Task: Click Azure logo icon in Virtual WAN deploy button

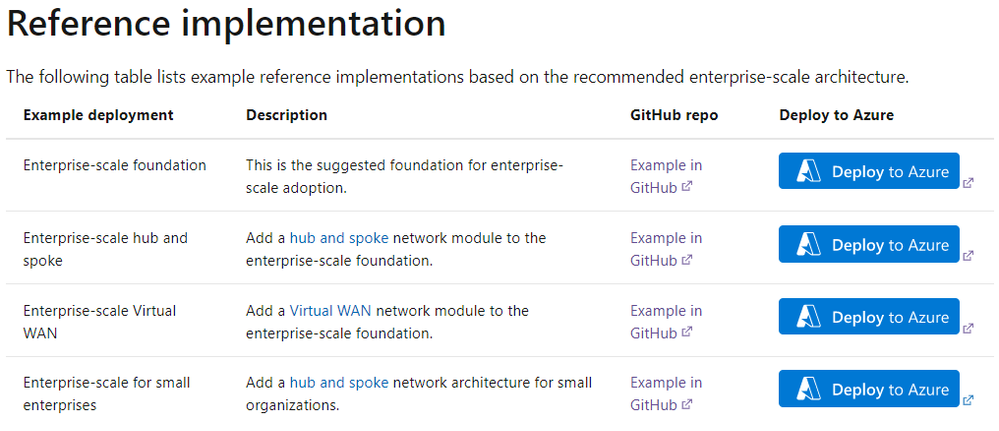Action: (808, 317)
